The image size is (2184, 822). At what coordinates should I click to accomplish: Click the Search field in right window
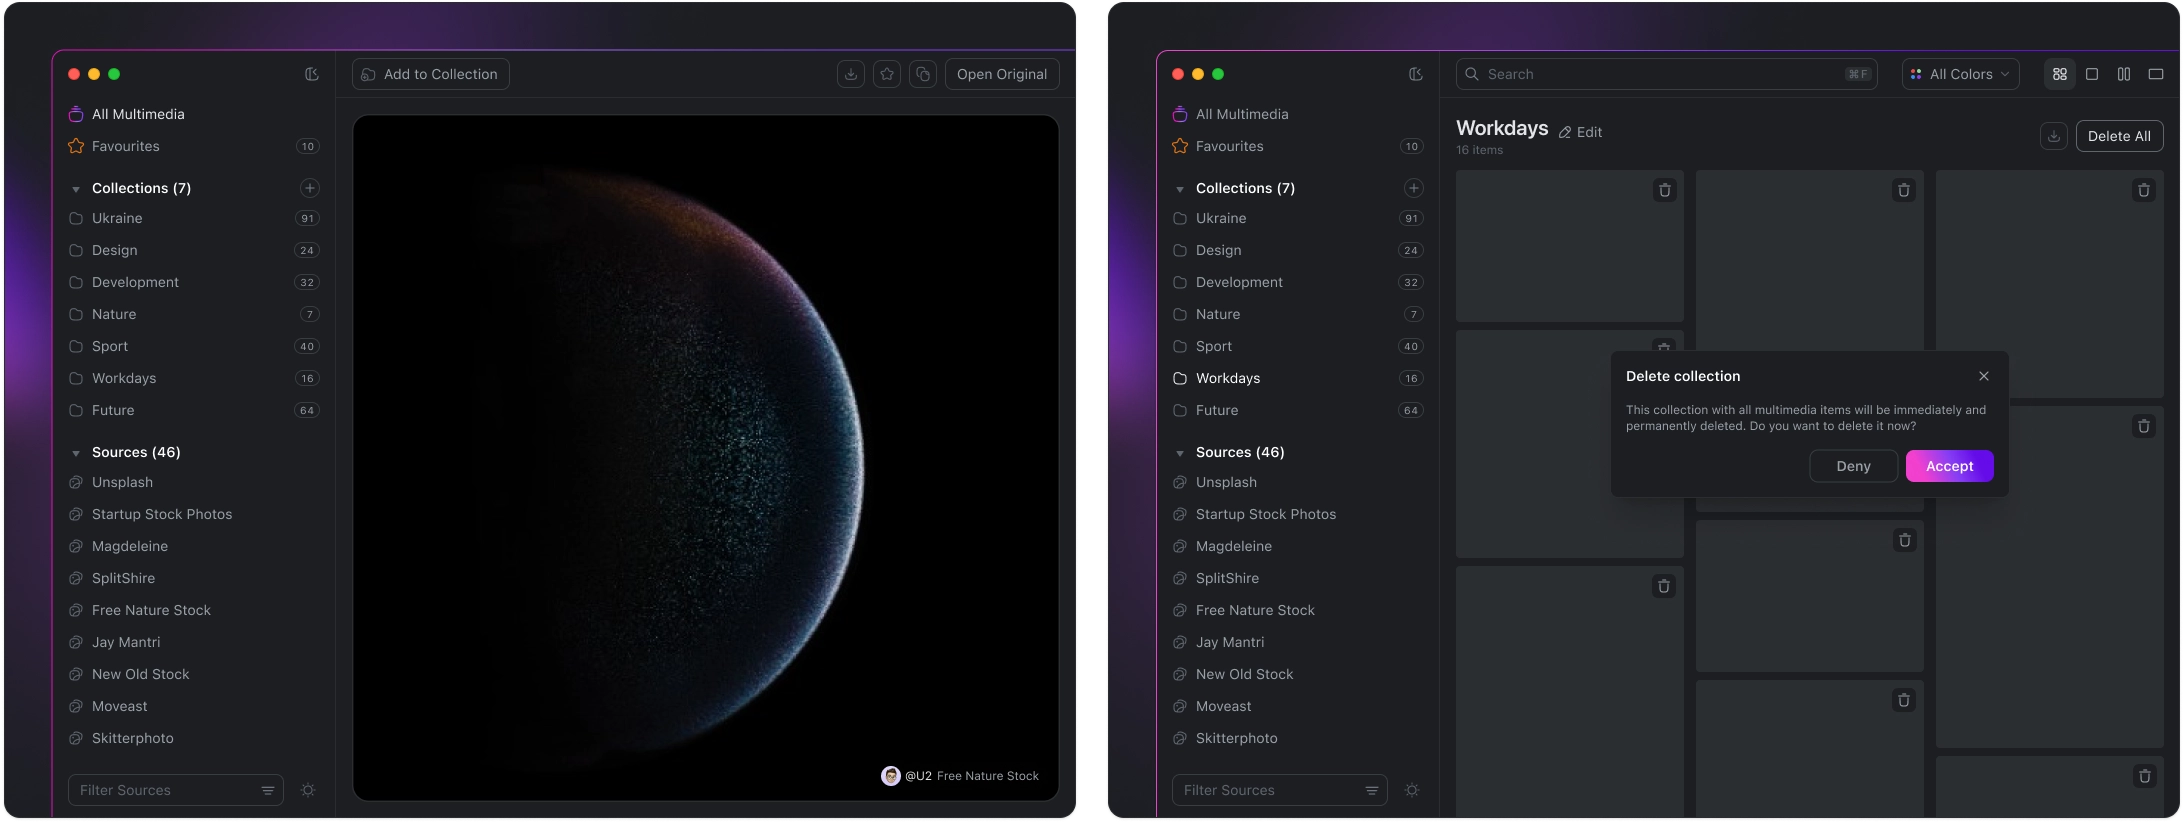click(1666, 74)
